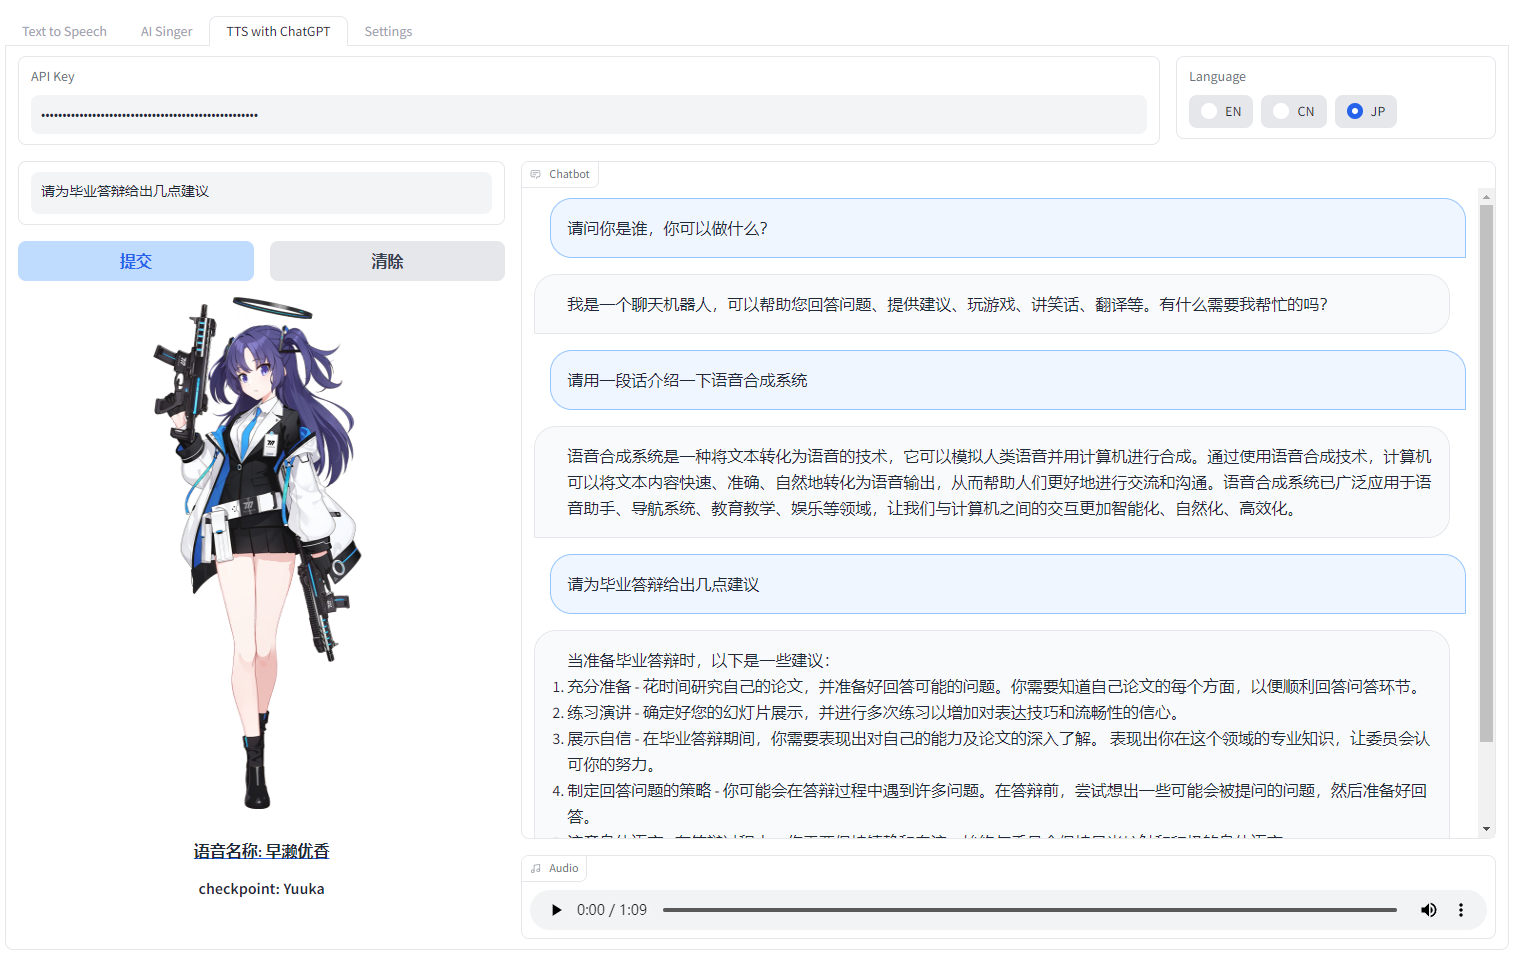Select the EN language option
The width and height of the screenshot is (1514, 959).
(x=1208, y=111)
